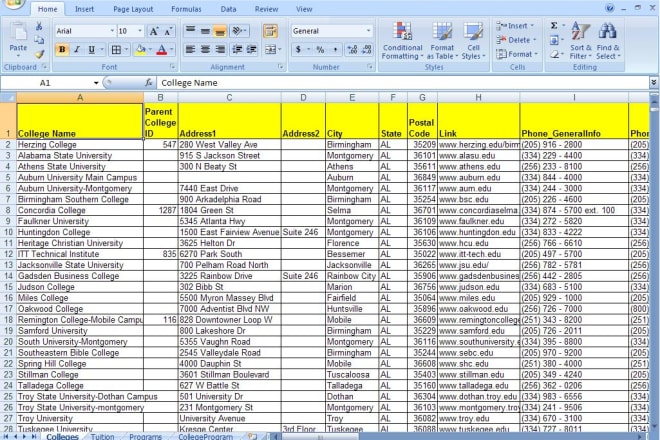Click the Wrap Text icon
This screenshot has height=440, width=660.
pos(270,31)
